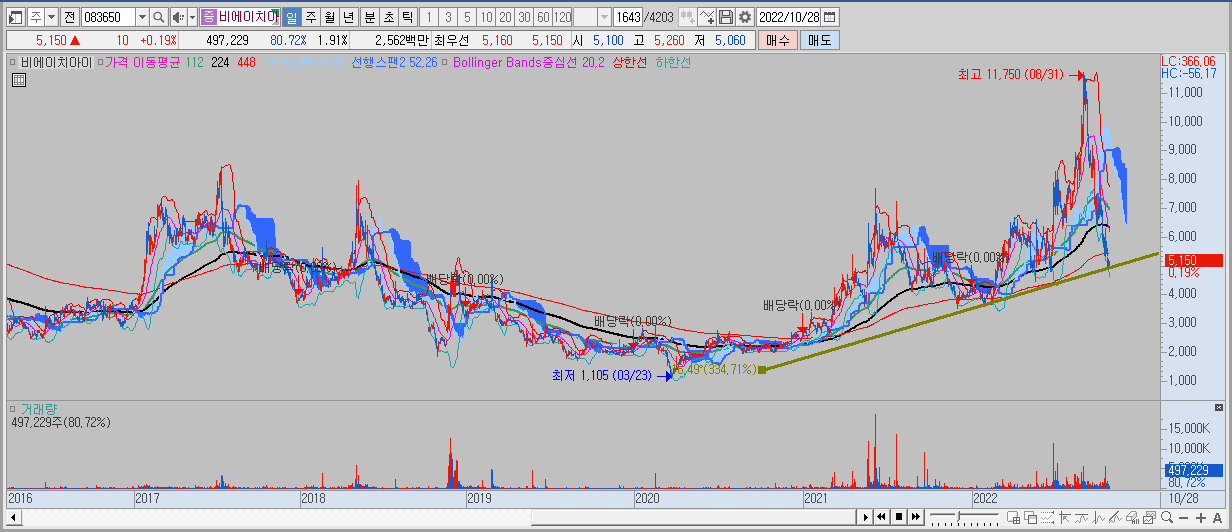Click the 최고 11,750 (08/31) label
The width and height of the screenshot is (1232, 532).
(1009, 75)
